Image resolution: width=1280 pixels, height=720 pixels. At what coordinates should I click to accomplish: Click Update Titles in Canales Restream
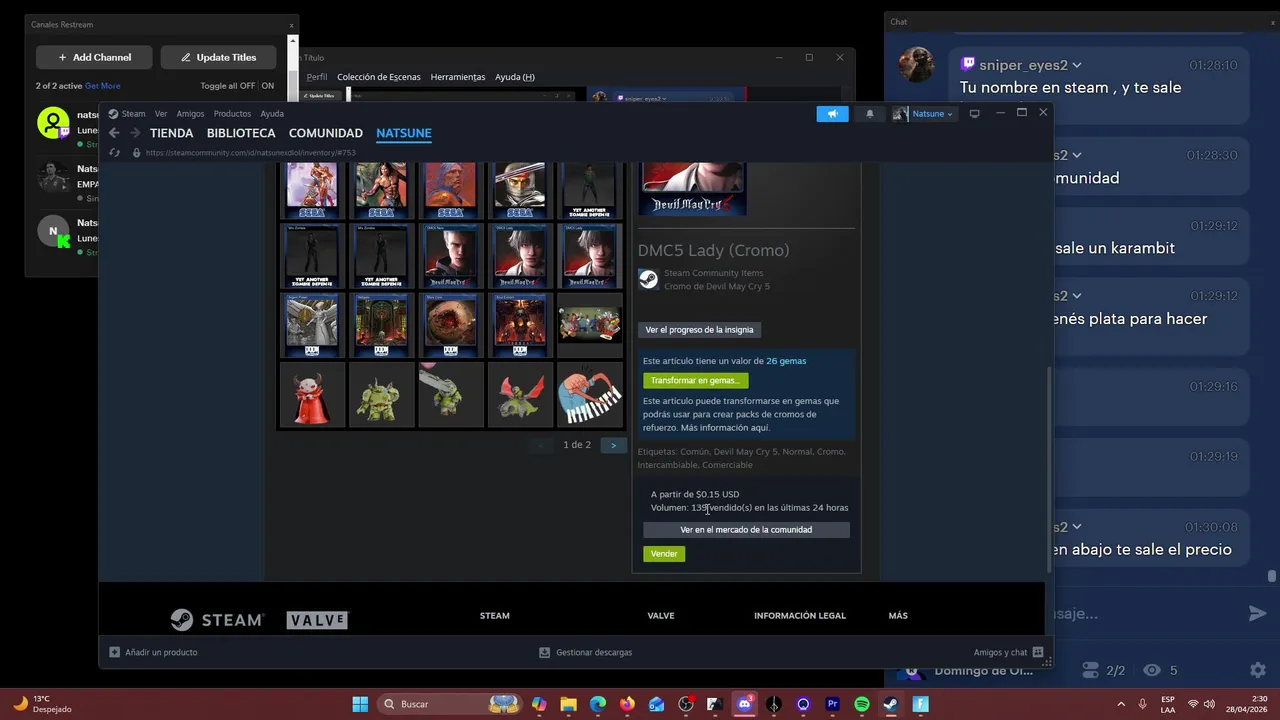click(218, 57)
